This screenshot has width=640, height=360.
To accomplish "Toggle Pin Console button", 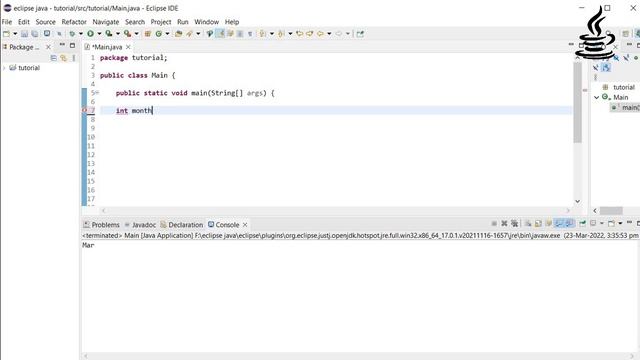I will click(582, 223).
